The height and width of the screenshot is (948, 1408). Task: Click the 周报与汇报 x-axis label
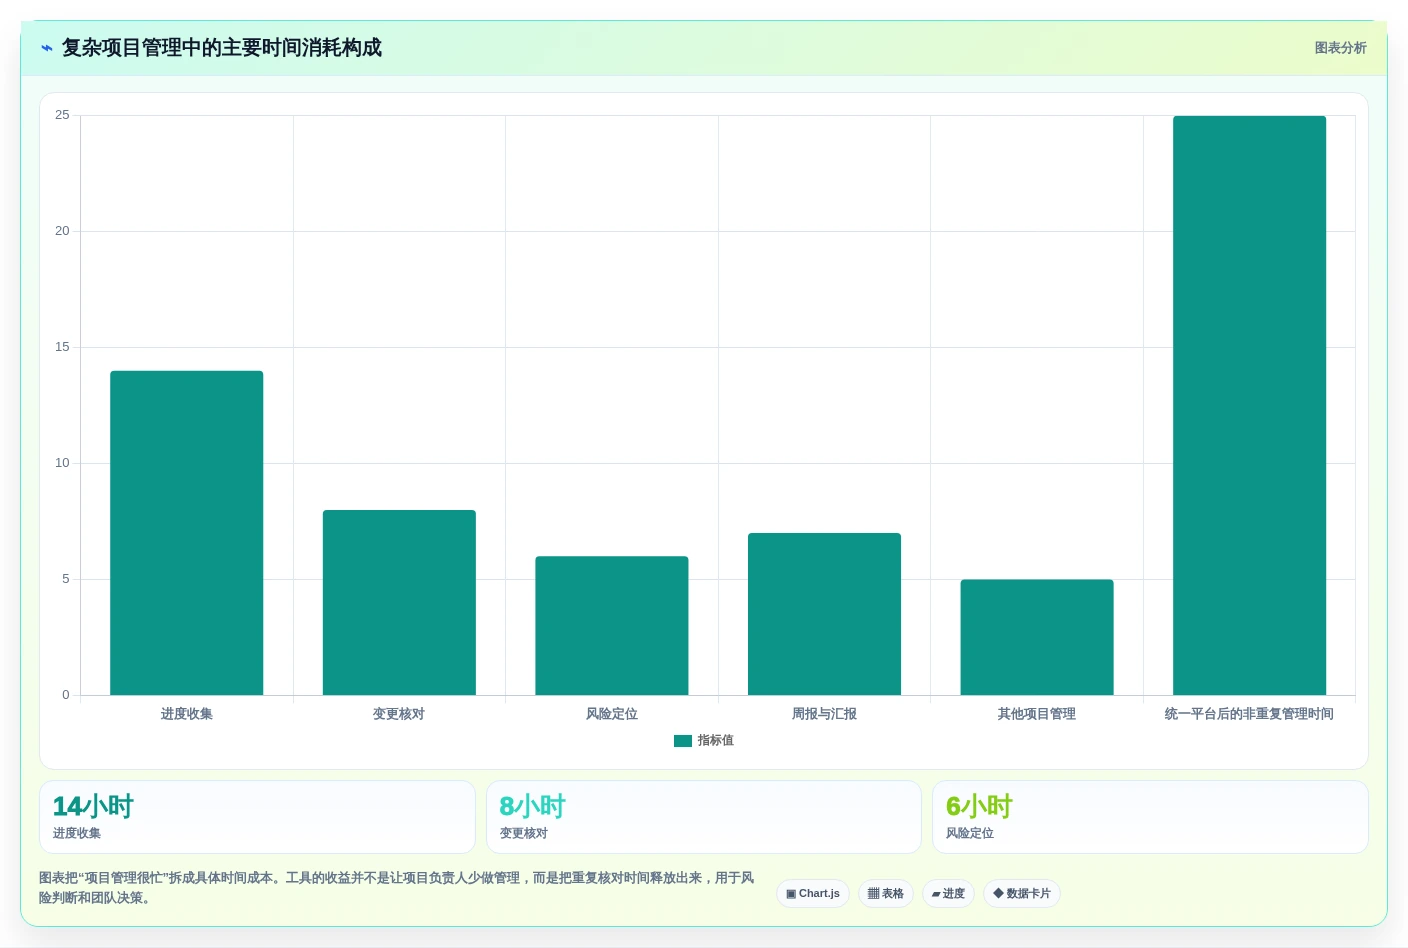point(824,714)
